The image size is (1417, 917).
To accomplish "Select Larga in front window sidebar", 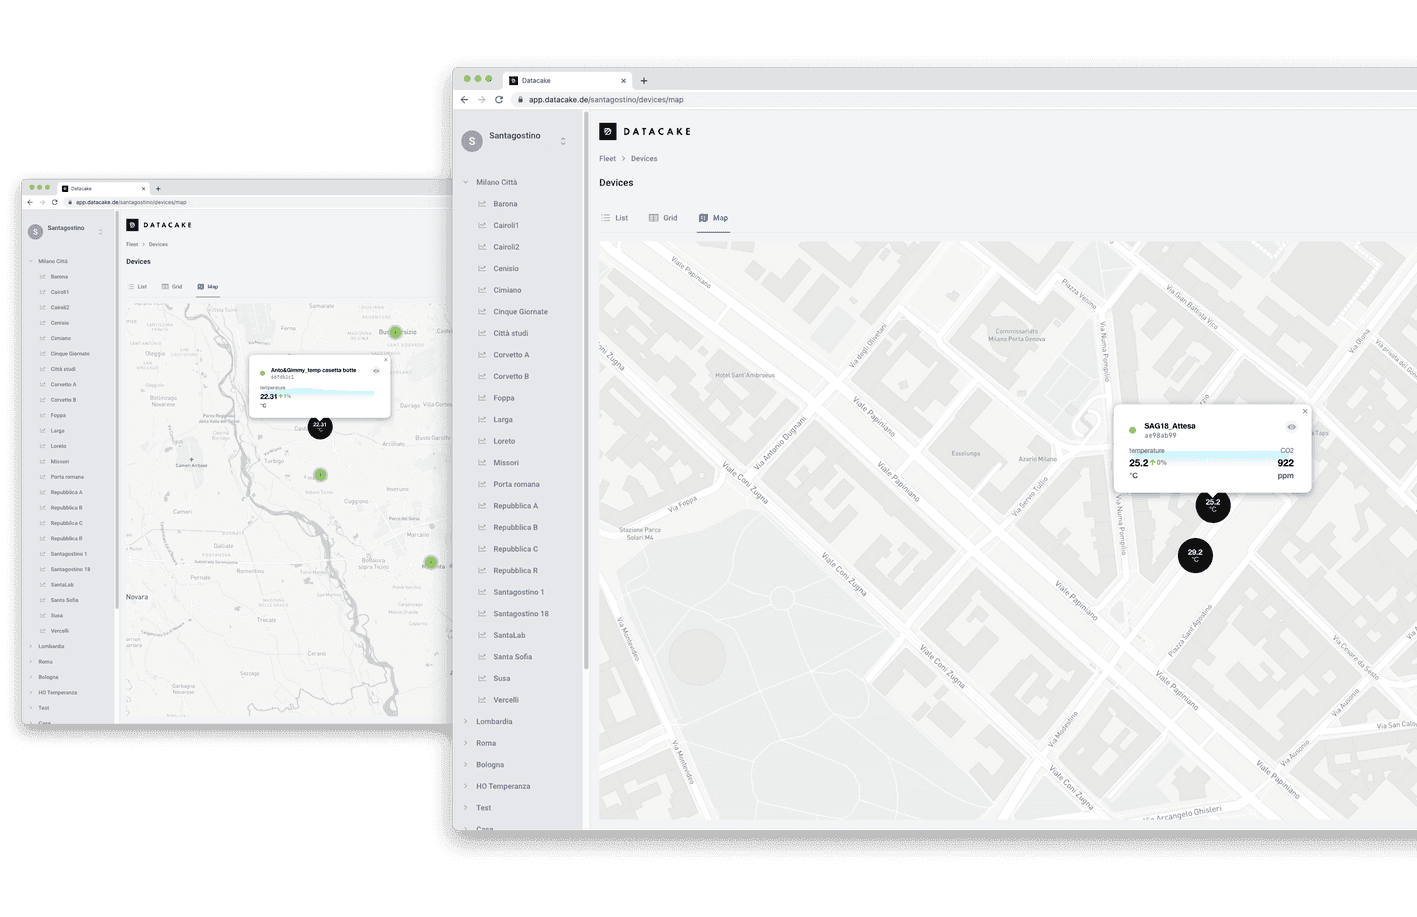I will click(x=502, y=420).
